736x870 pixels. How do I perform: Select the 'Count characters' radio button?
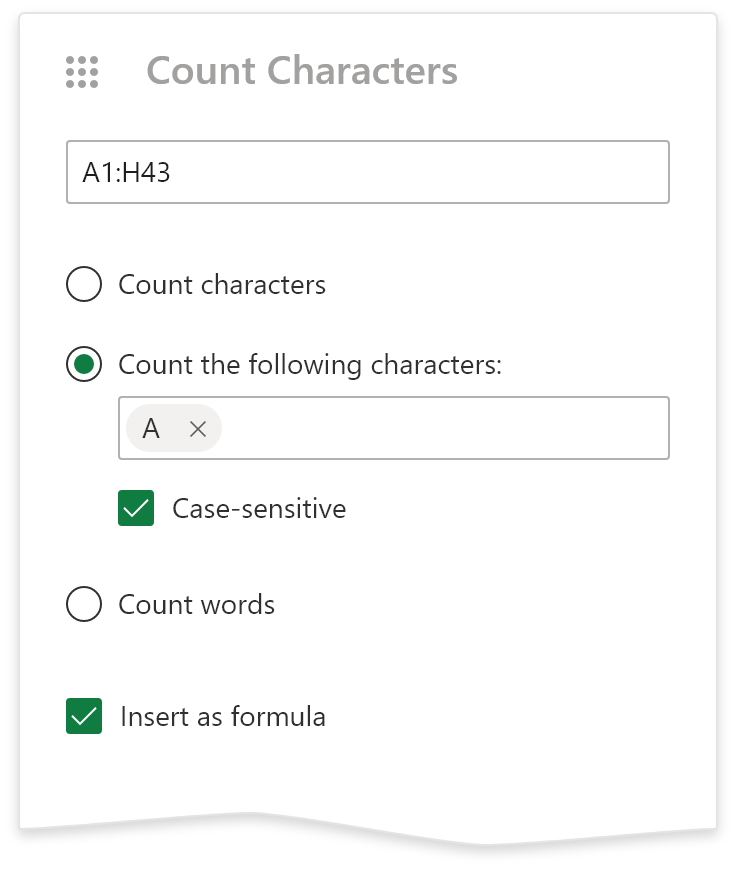(84, 285)
